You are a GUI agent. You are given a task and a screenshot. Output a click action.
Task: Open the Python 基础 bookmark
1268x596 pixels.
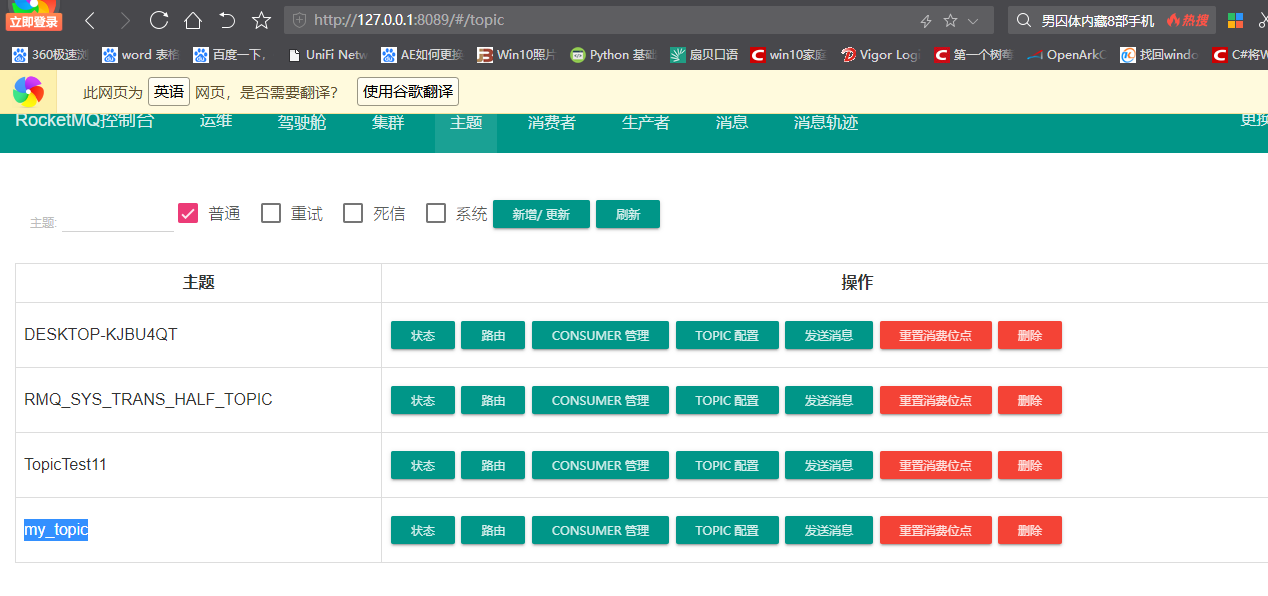click(612, 55)
